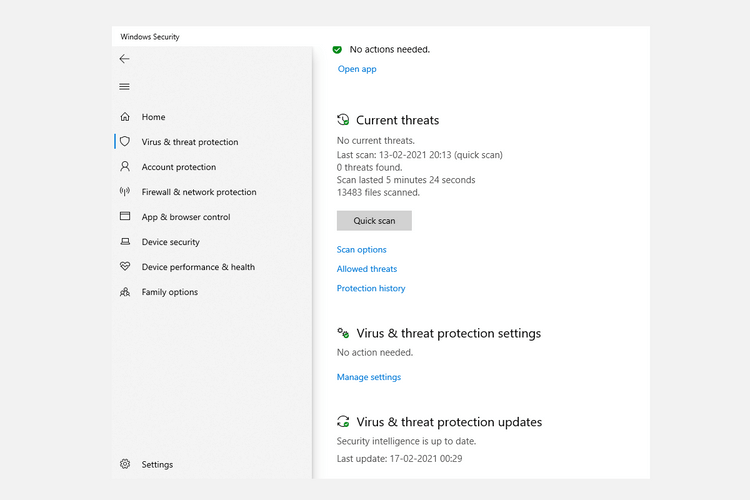
Task: Click 'Last update: 17-02-2021 00:29' text
Action: pos(399,459)
